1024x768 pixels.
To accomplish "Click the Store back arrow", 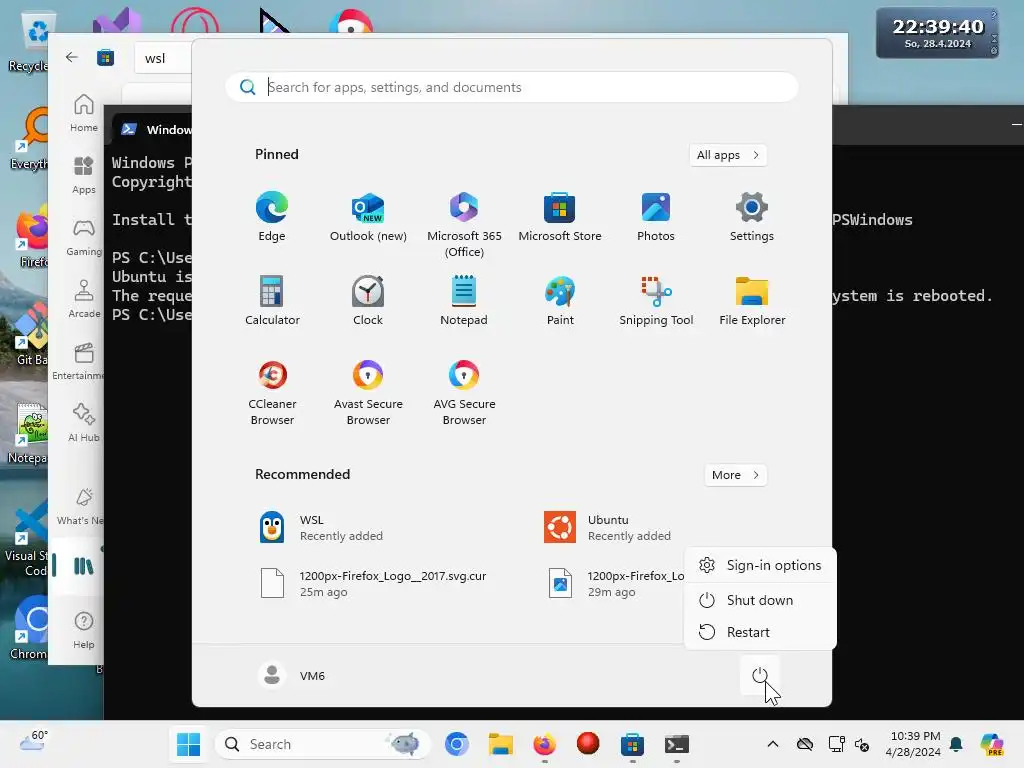I will 72,57.
